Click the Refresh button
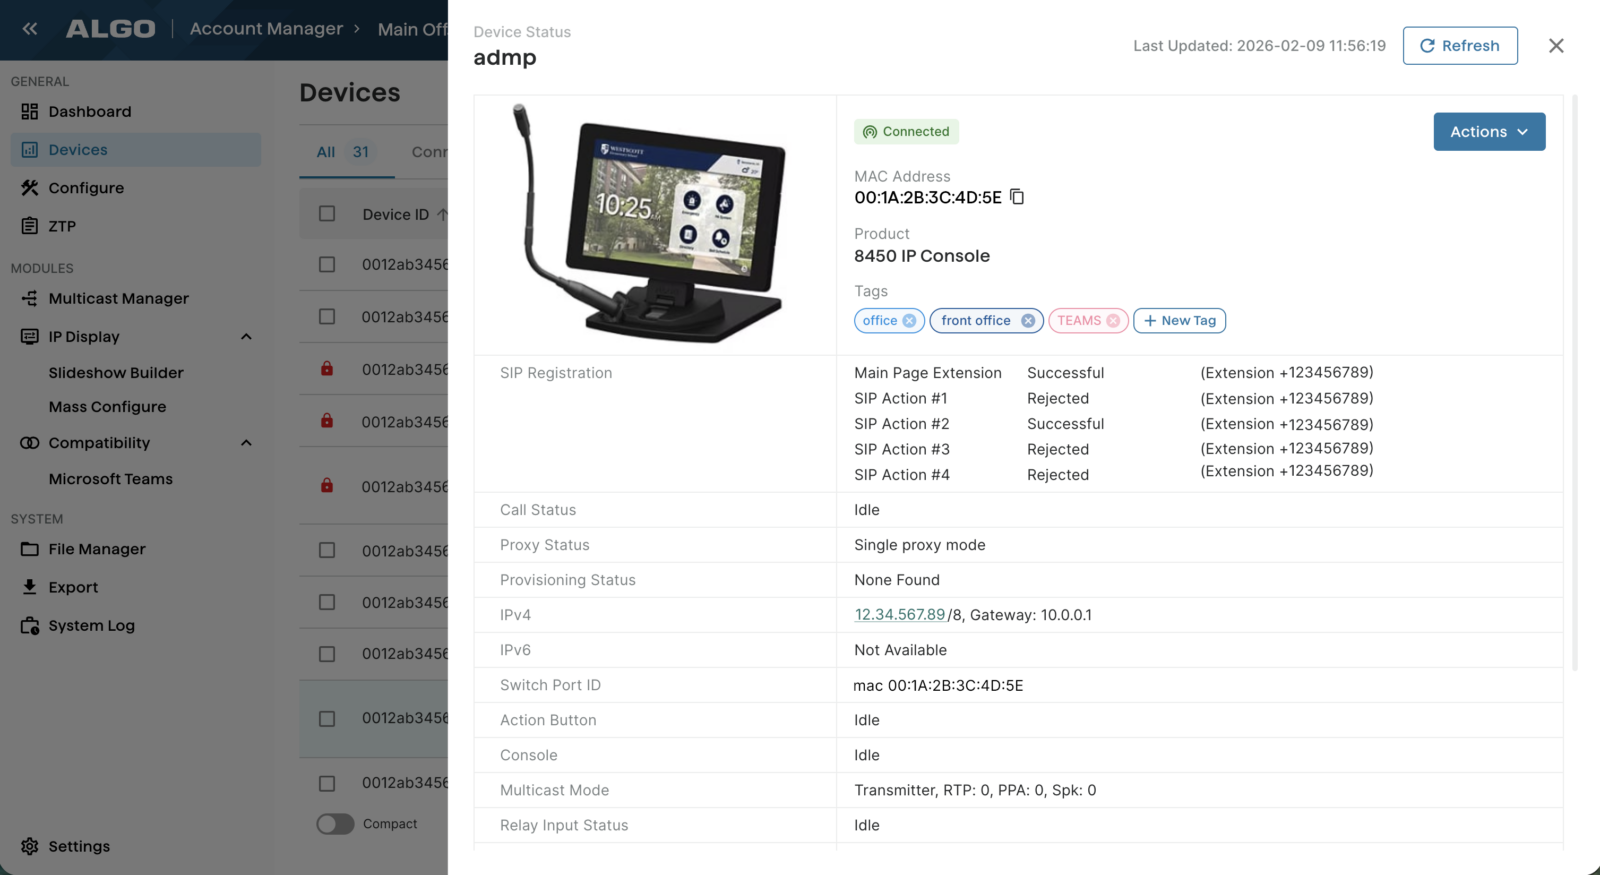This screenshot has width=1600, height=875. [1459, 46]
